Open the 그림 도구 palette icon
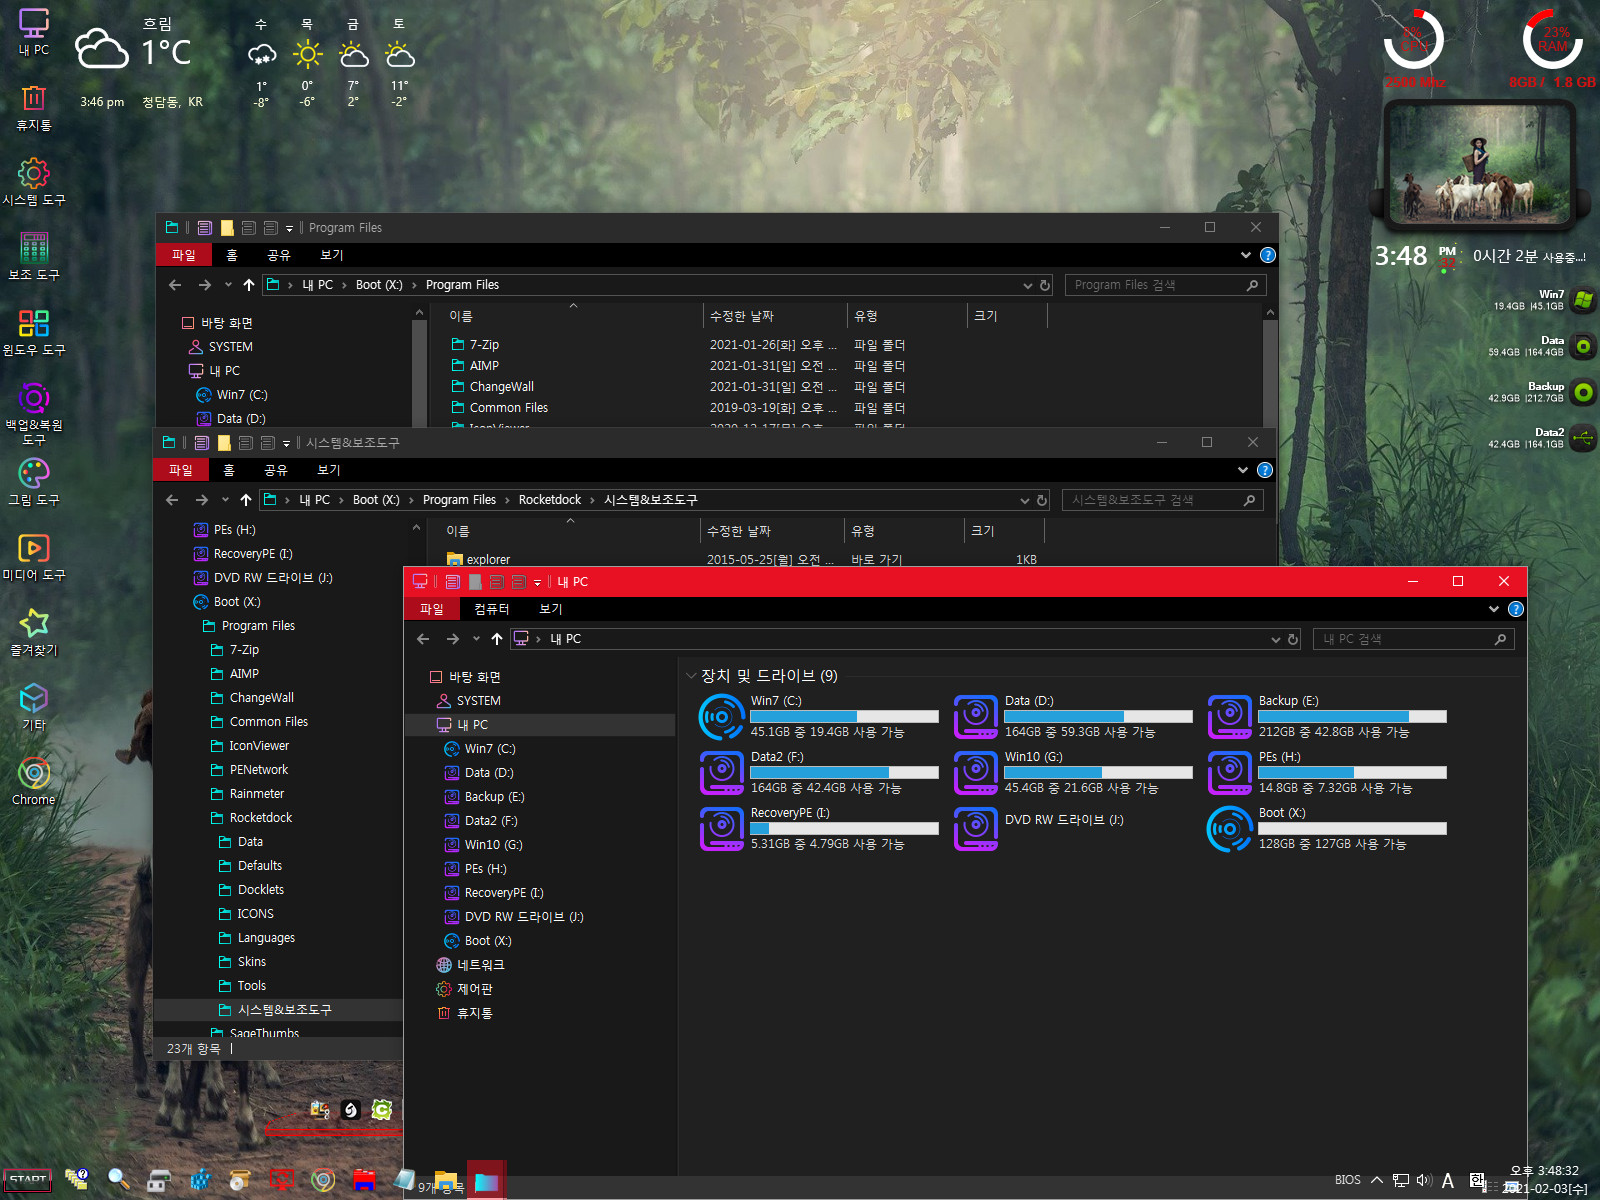1600x1200 pixels. [x=33, y=482]
